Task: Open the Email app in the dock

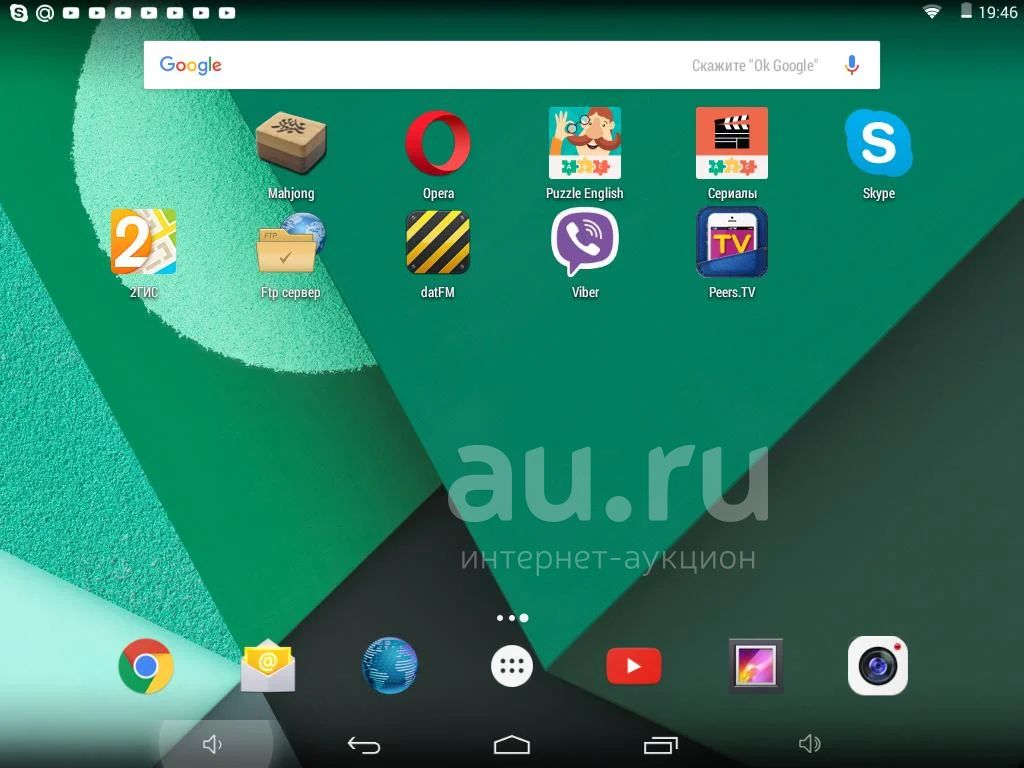Action: click(268, 666)
